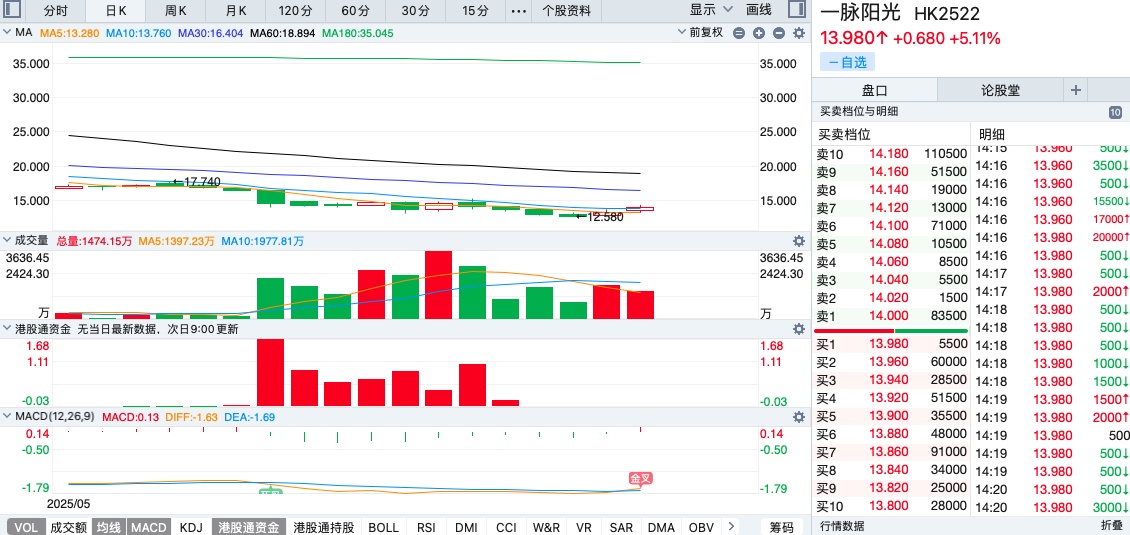Toggle 均线 indicator
1130x535 pixels.
[x=110, y=527]
